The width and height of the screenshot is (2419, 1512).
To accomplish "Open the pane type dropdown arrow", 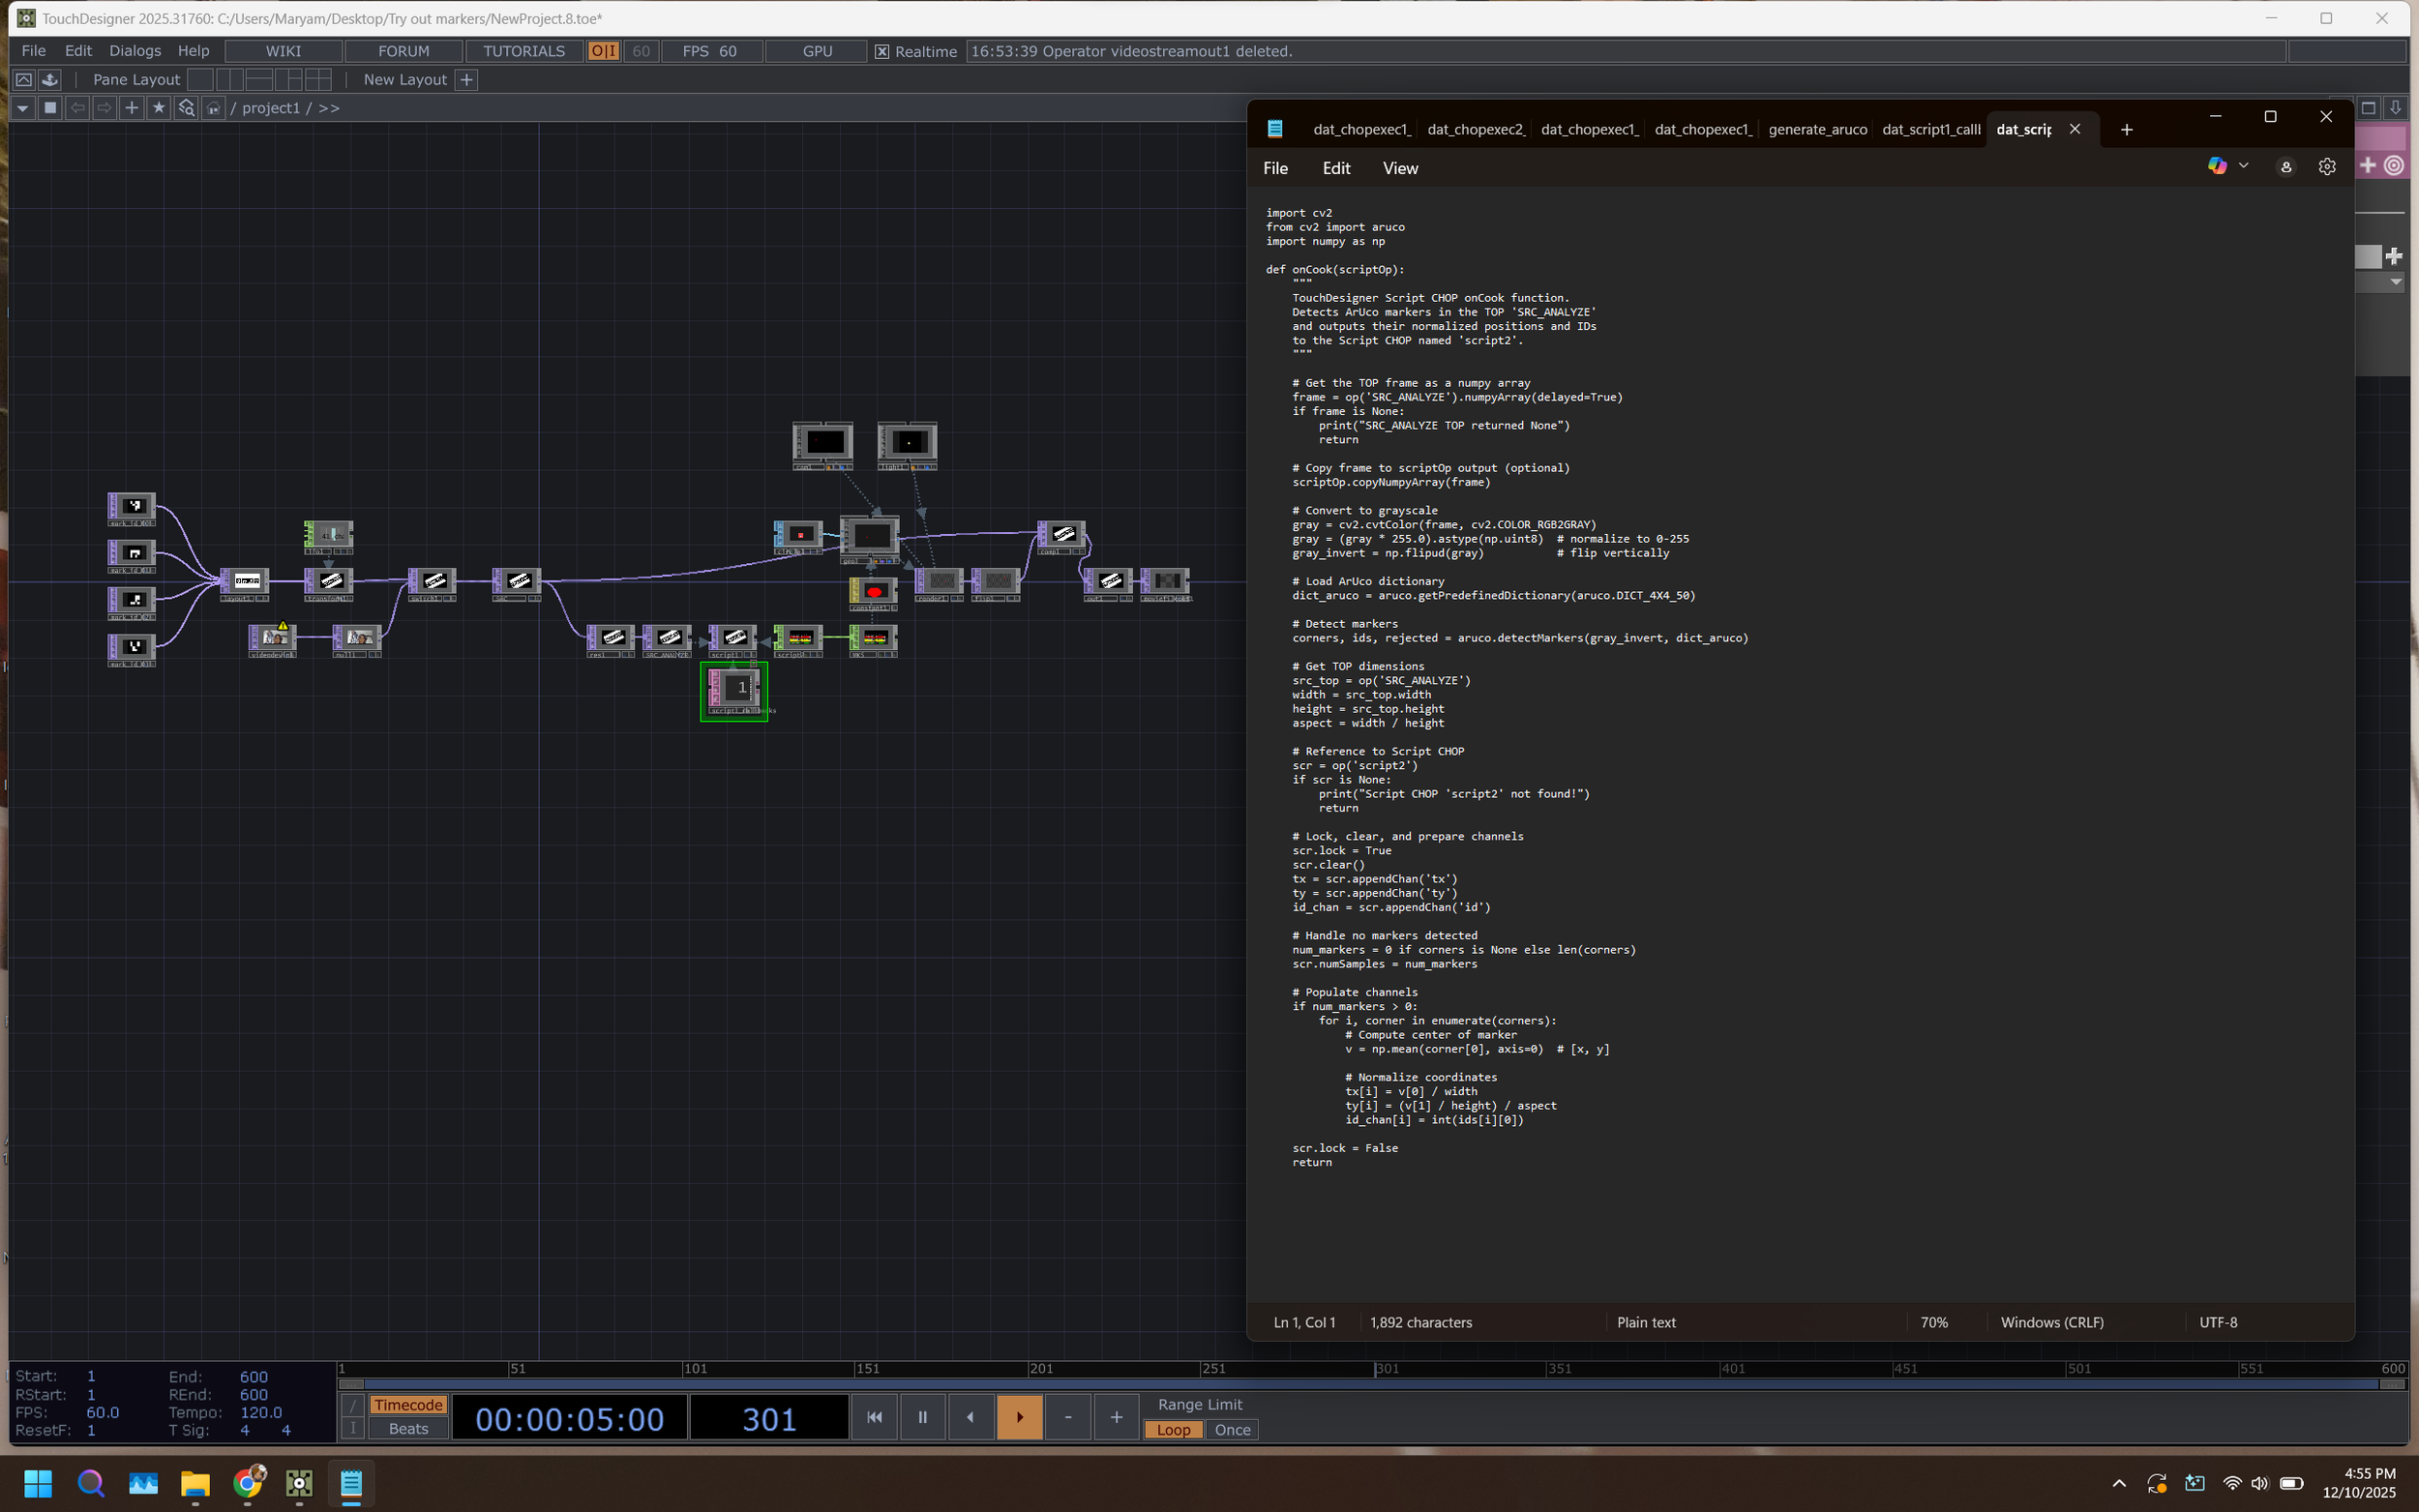I will click(x=22, y=108).
